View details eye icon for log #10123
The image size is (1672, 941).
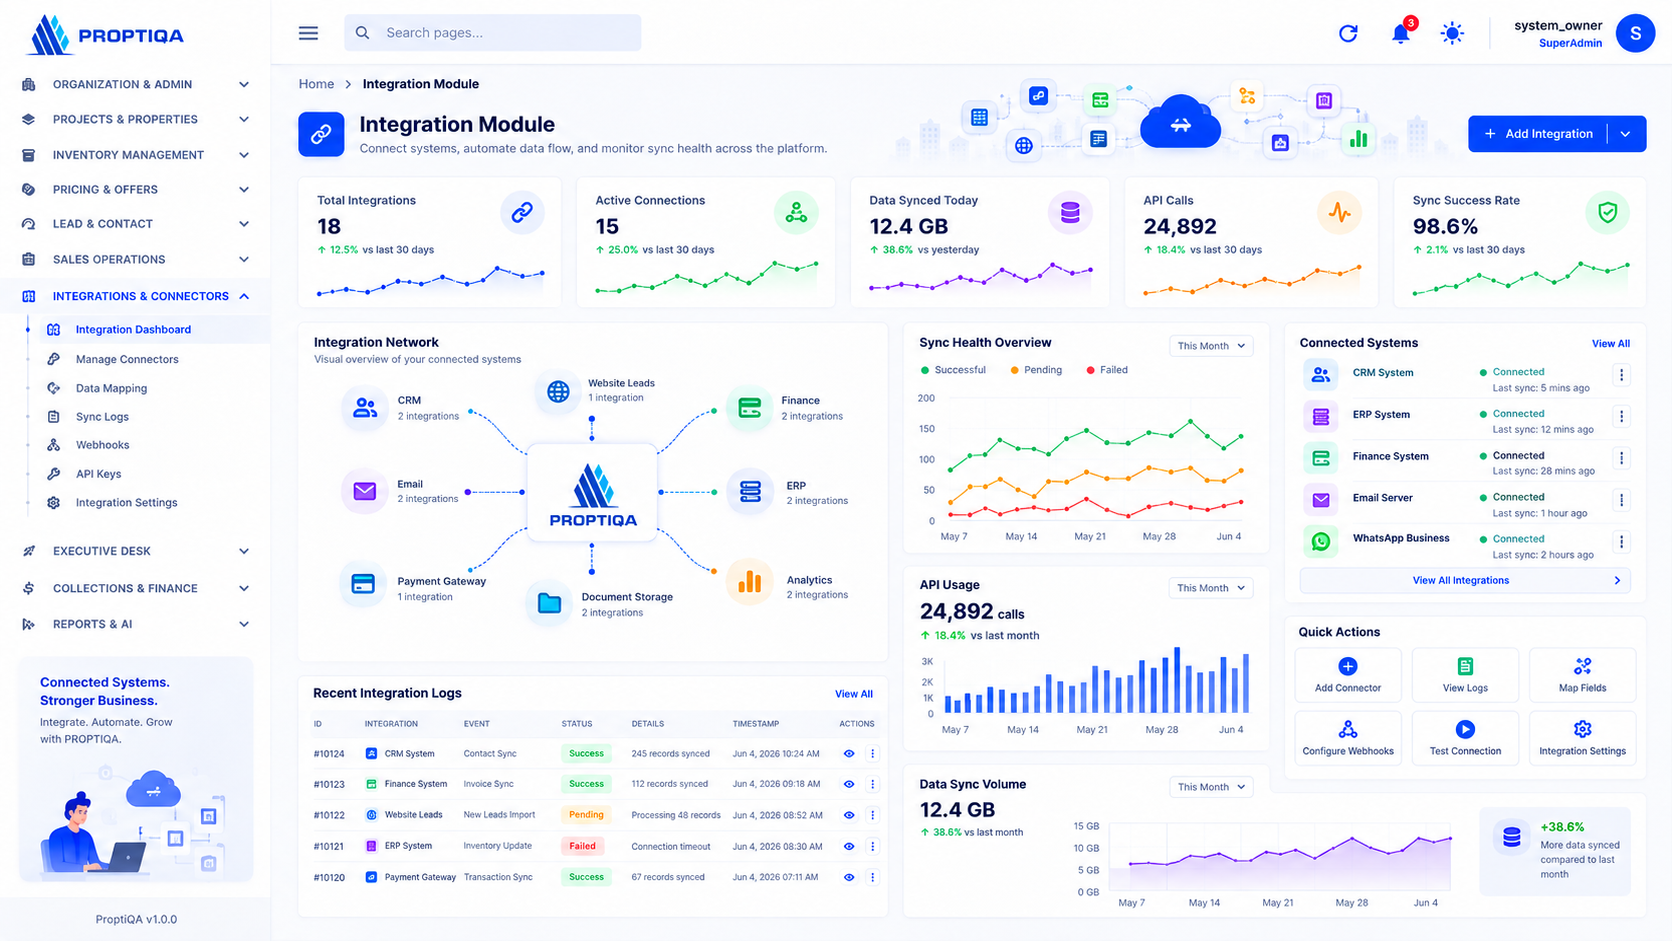pyautogui.click(x=849, y=784)
